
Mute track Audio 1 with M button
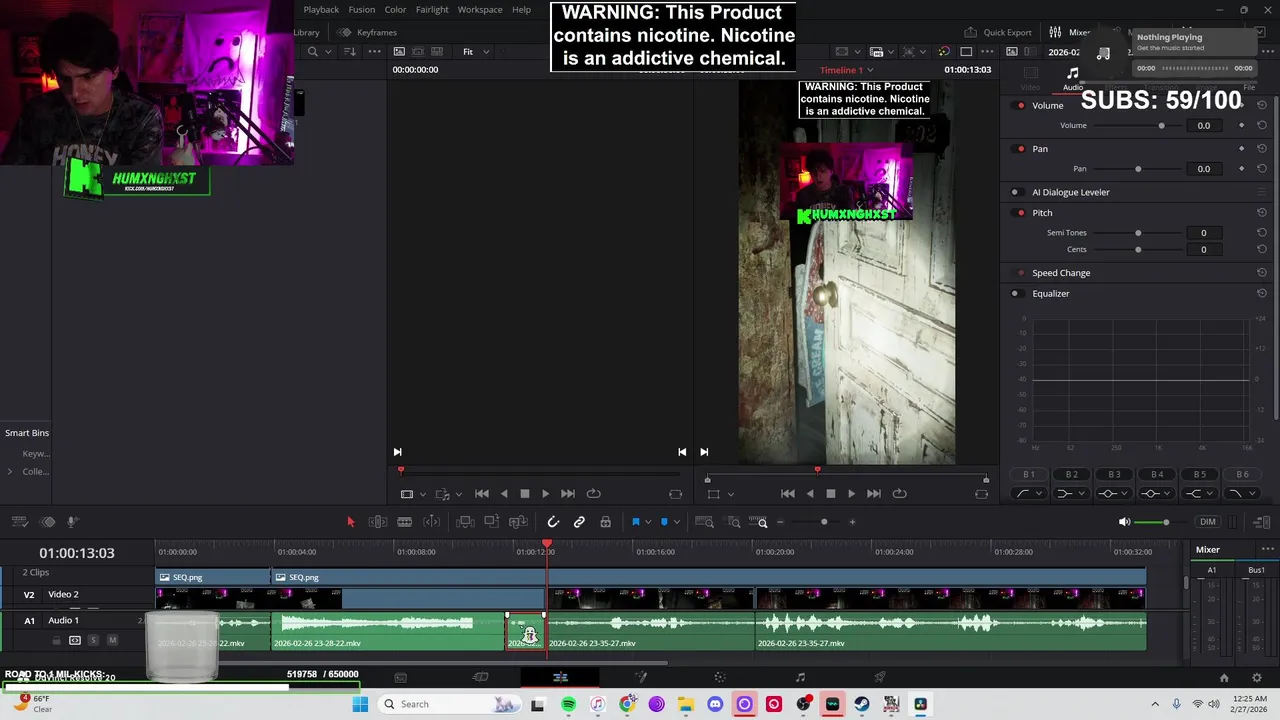click(112, 640)
